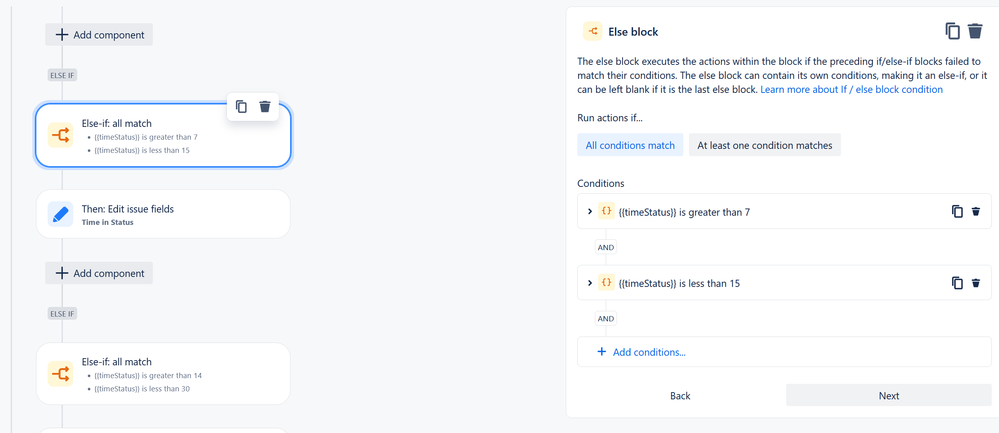
Task: Duplicate the selected Else-if component card
Action: [241, 106]
